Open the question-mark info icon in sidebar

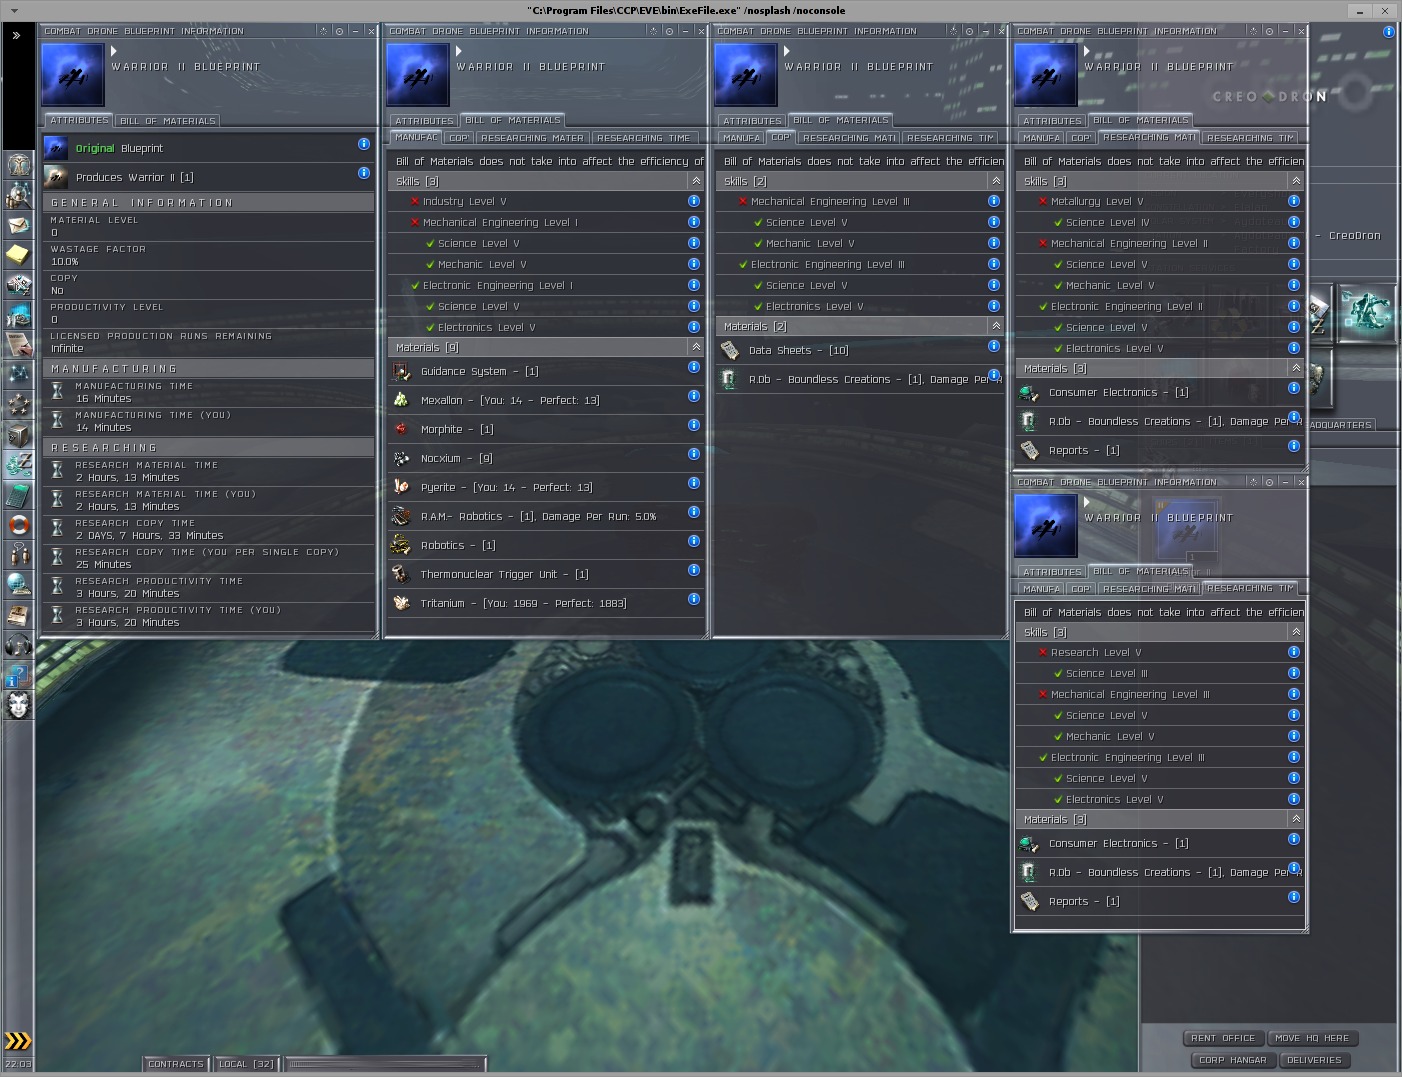[19, 674]
